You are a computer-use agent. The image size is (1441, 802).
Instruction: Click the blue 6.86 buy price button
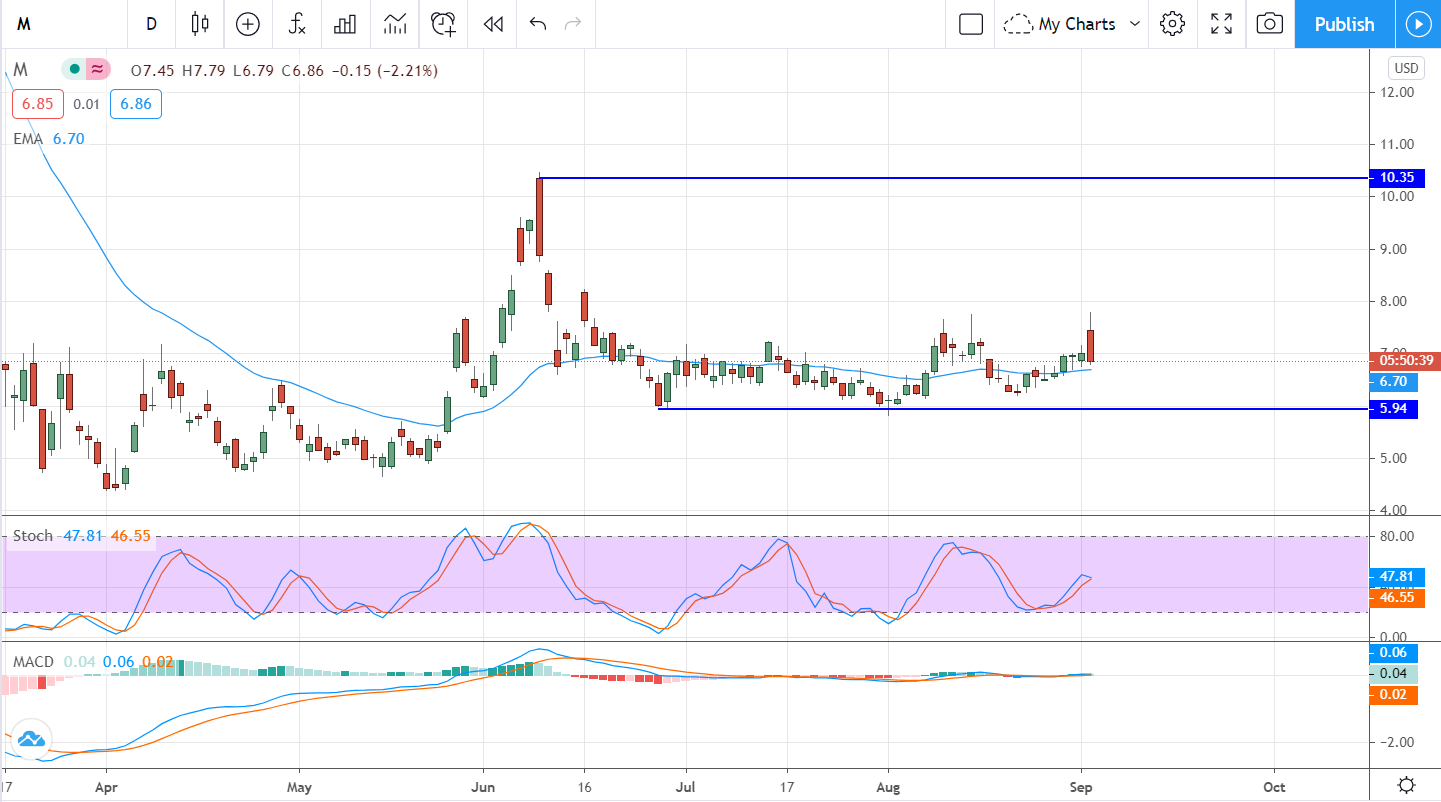click(x=135, y=104)
